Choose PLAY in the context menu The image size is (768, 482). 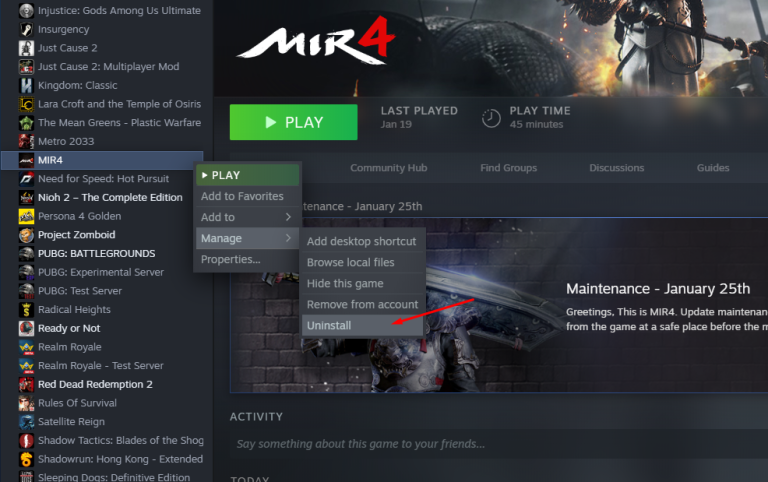pyautogui.click(x=248, y=175)
